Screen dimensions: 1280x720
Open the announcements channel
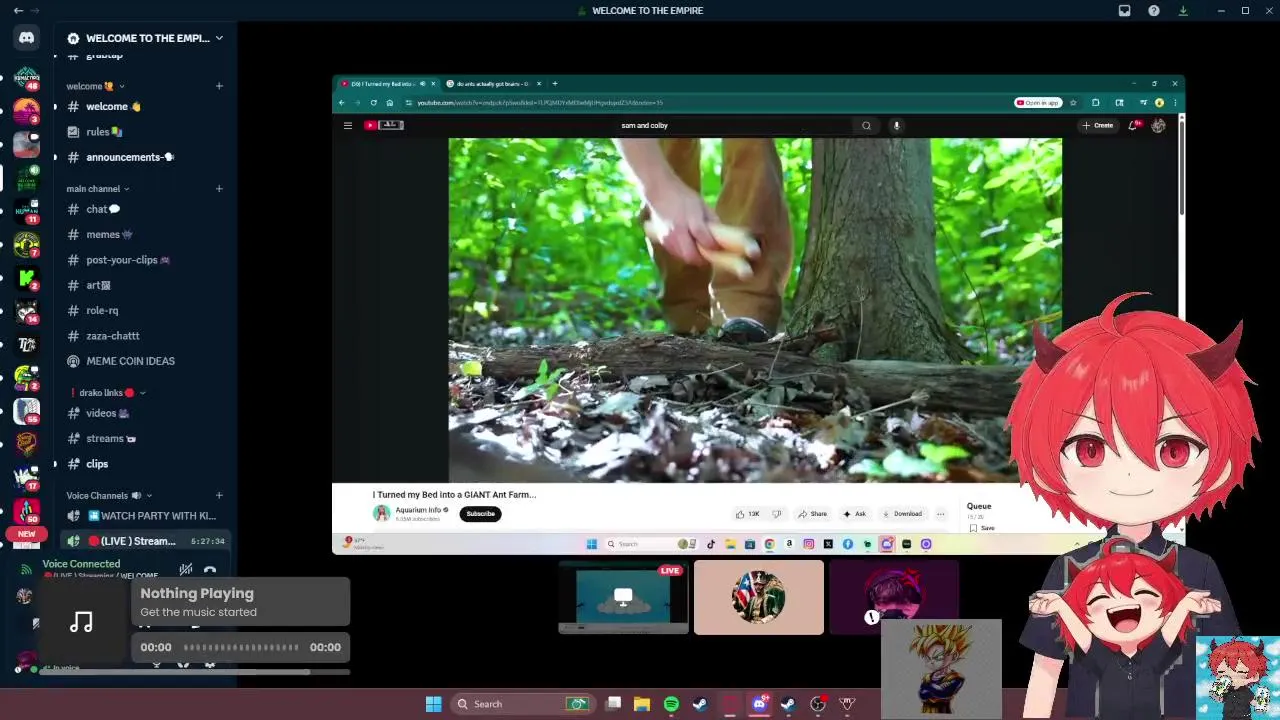point(145,157)
